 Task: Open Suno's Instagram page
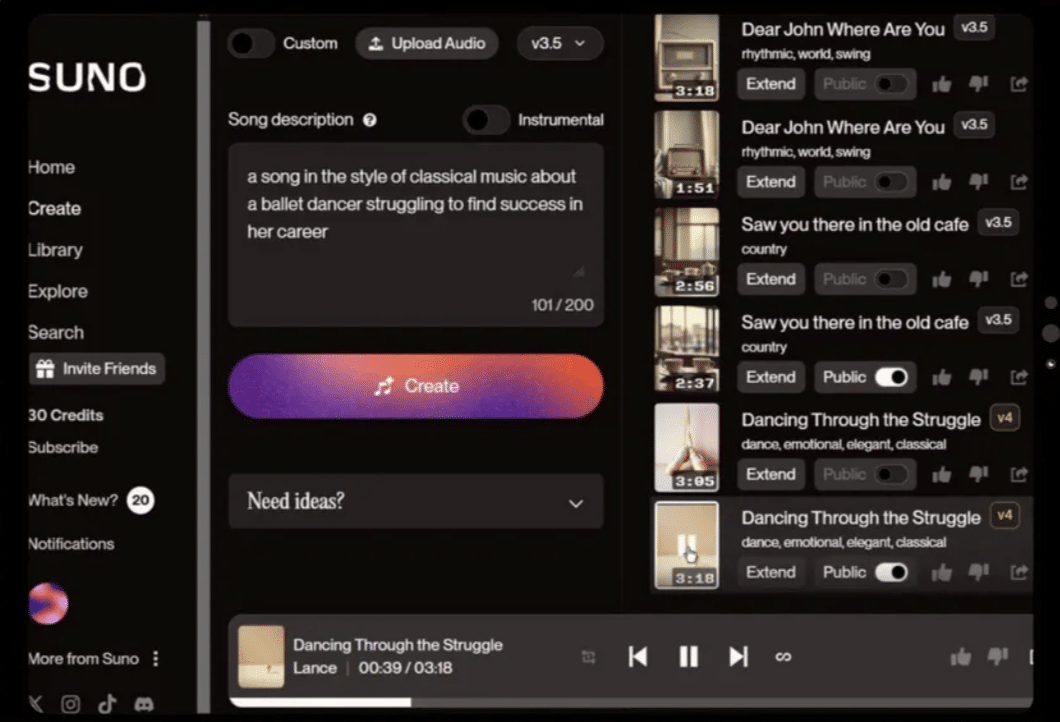[x=70, y=704]
